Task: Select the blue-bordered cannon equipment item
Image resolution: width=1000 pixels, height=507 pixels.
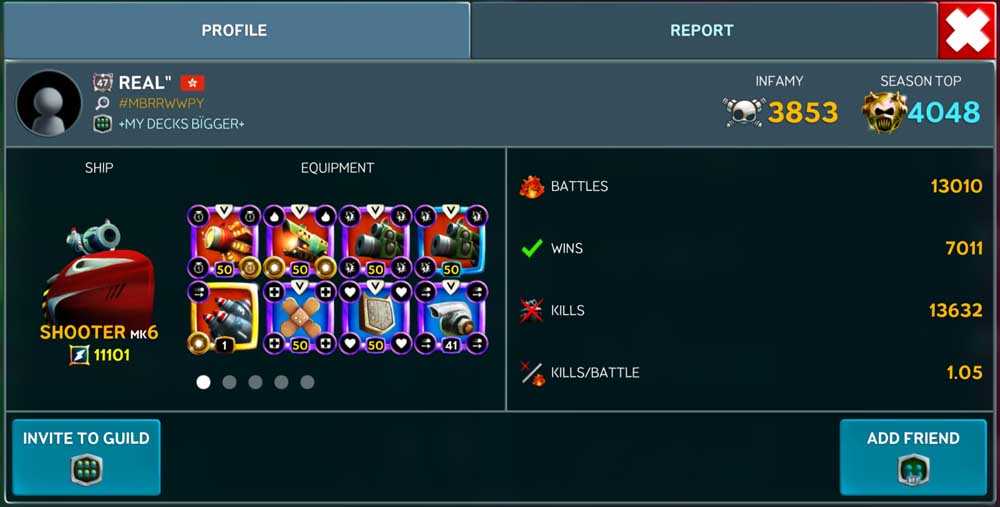Action: (451, 242)
